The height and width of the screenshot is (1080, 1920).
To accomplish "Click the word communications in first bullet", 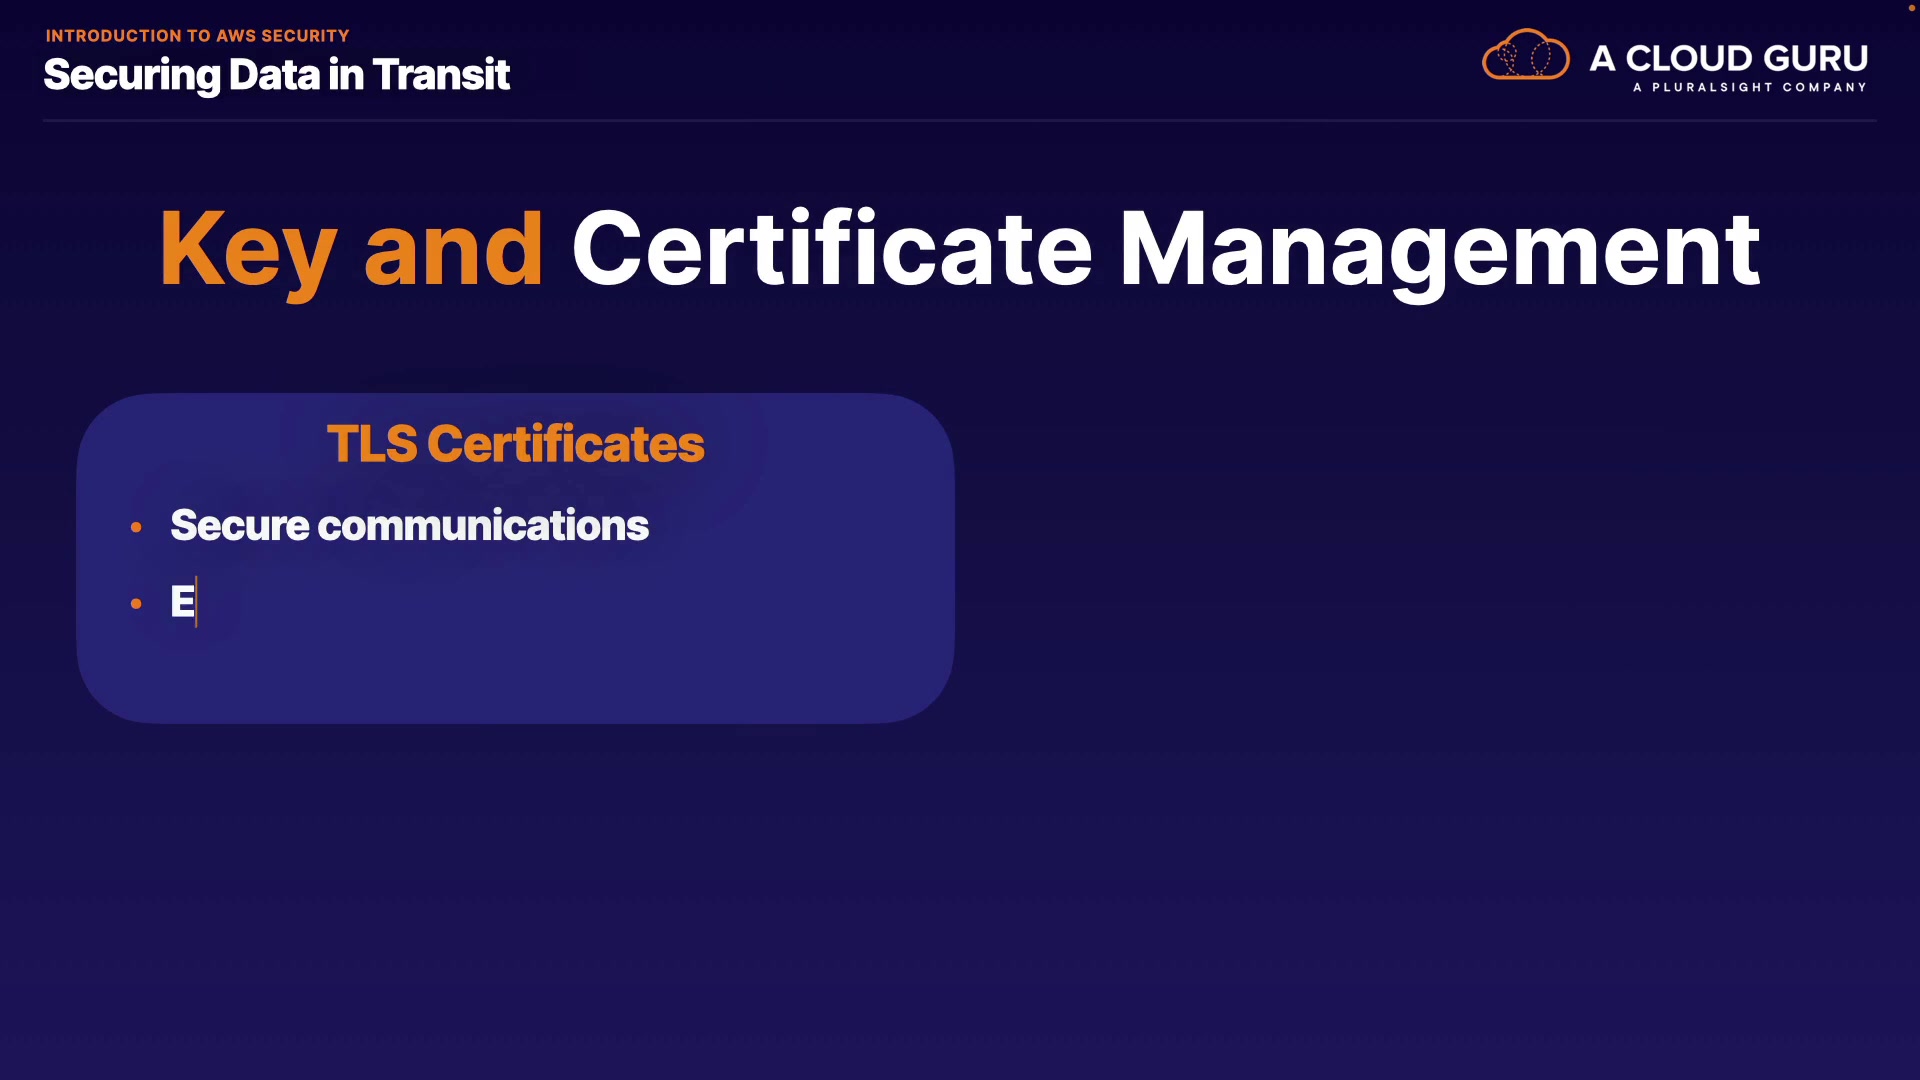I will 483,526.
